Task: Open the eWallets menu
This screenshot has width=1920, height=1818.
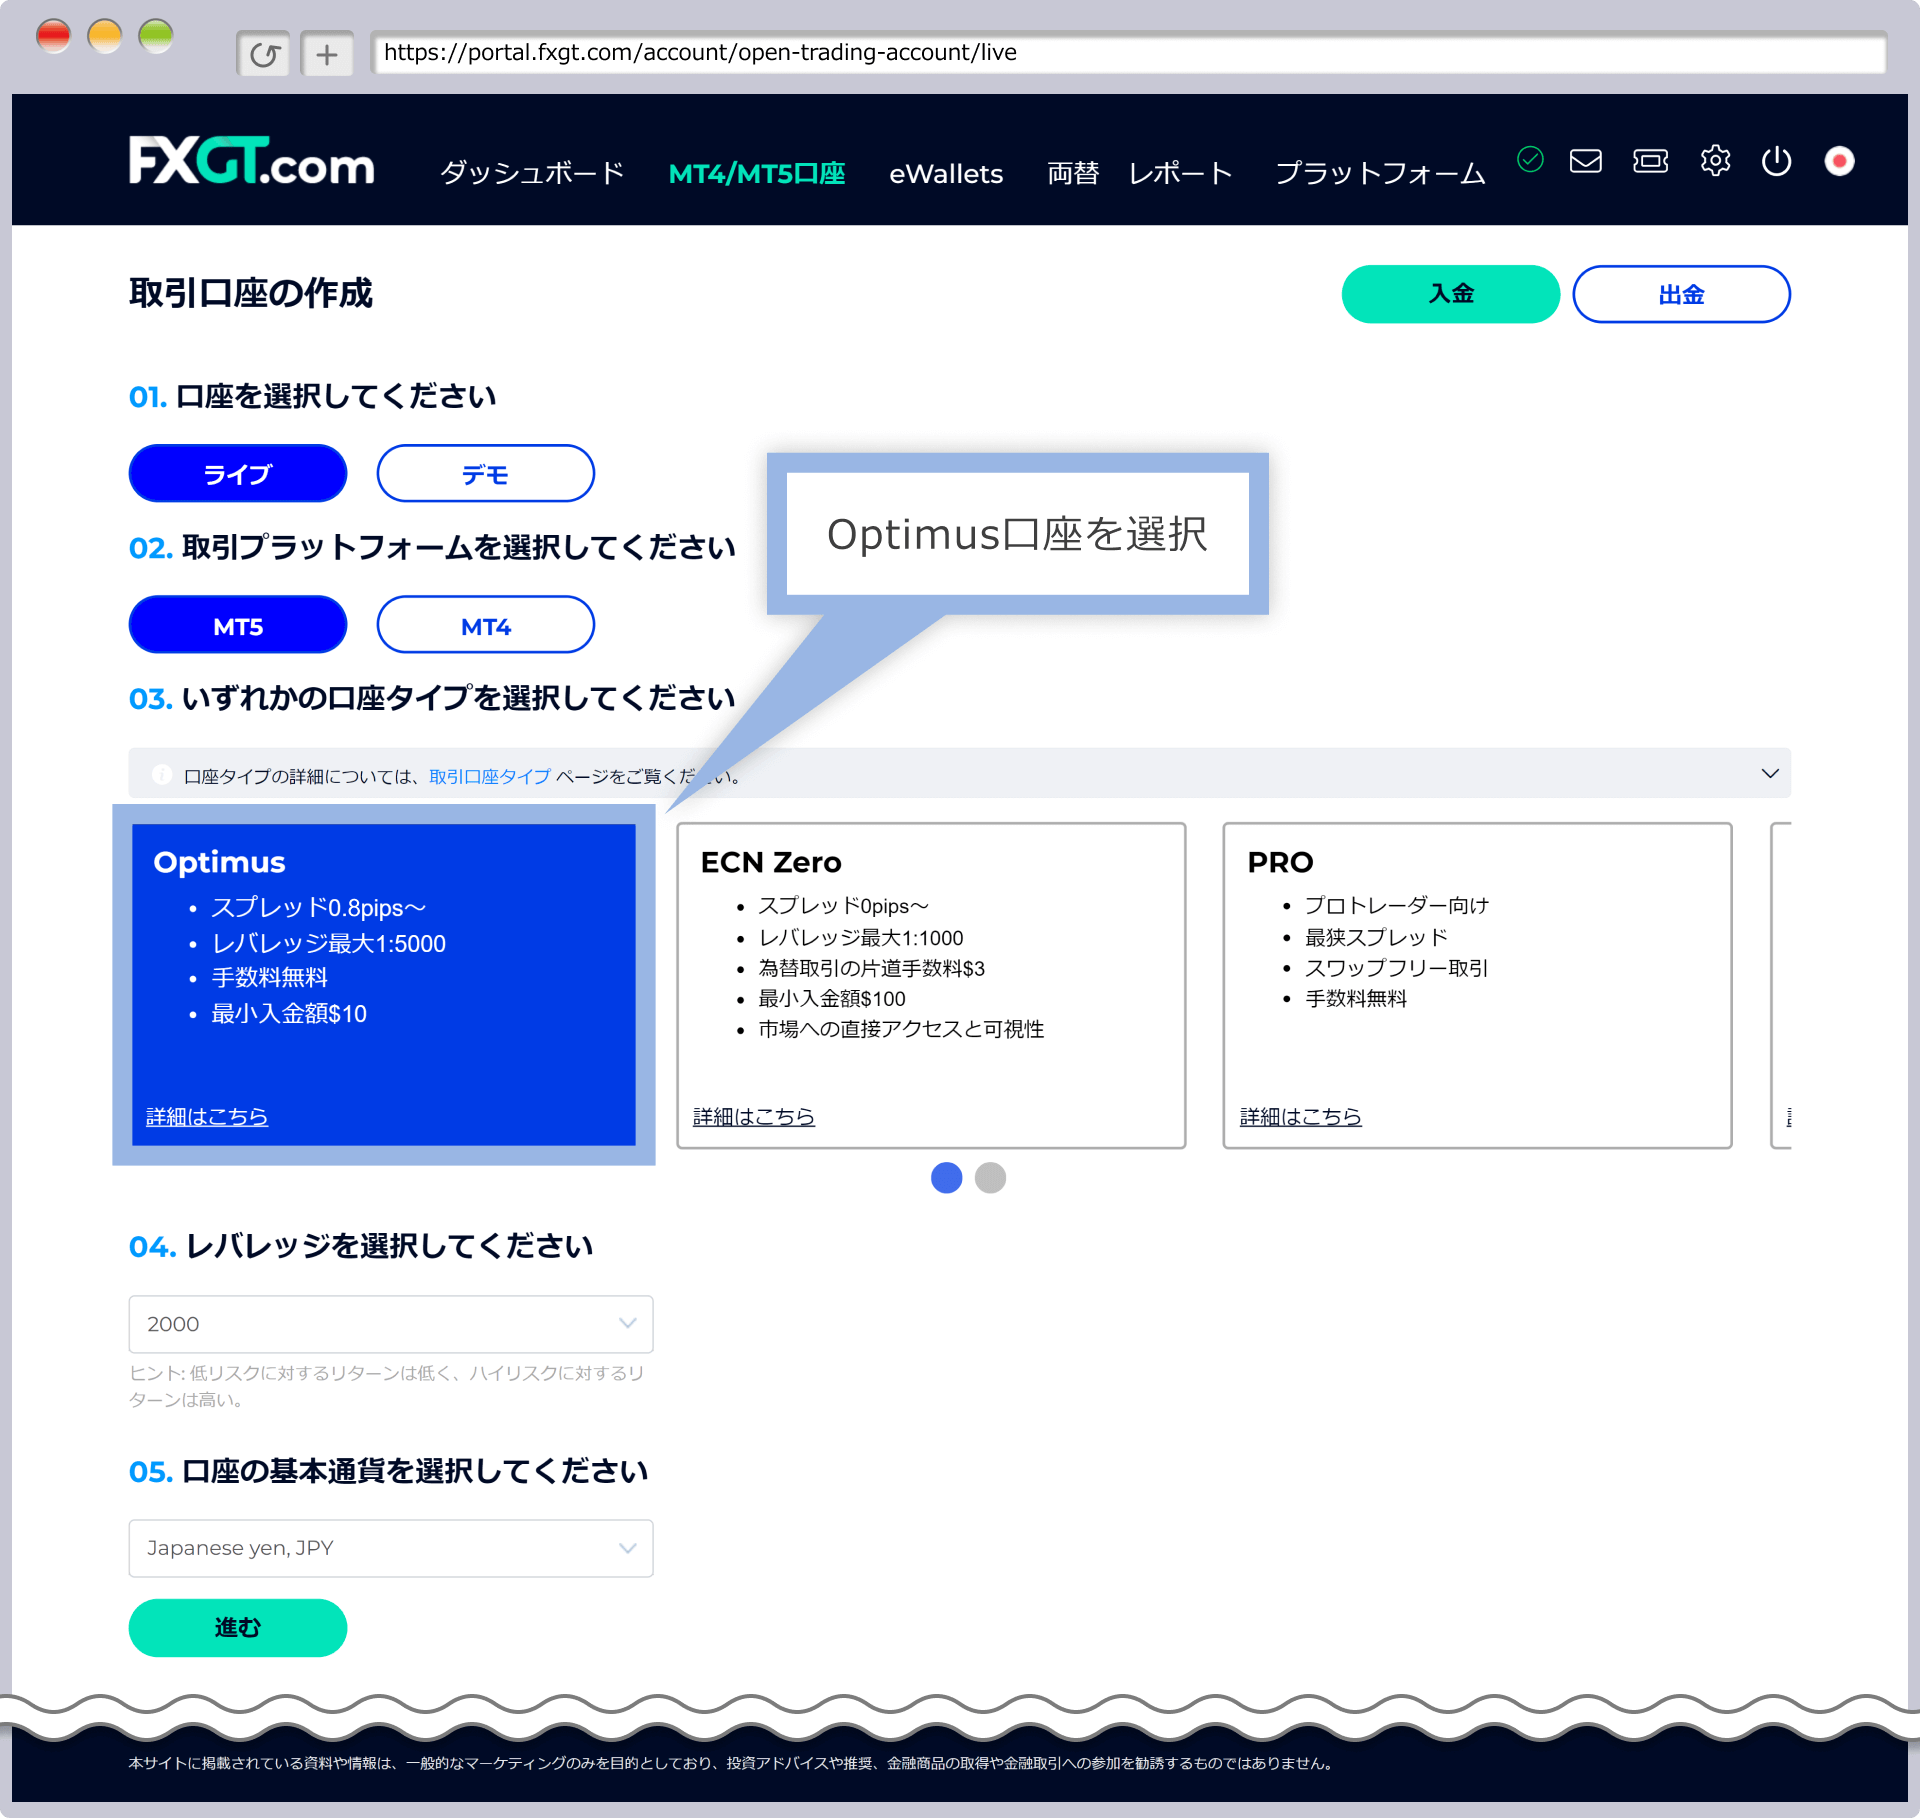Action: pos(946,174)
